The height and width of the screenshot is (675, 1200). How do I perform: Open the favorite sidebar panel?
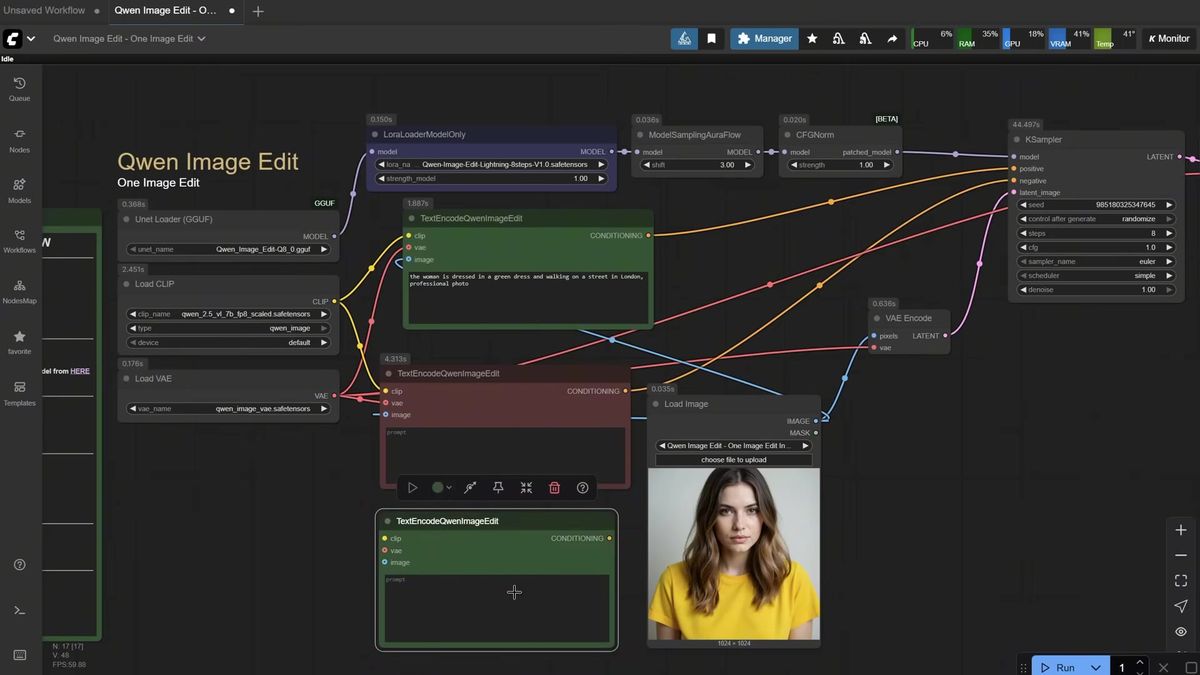(20, 342)
